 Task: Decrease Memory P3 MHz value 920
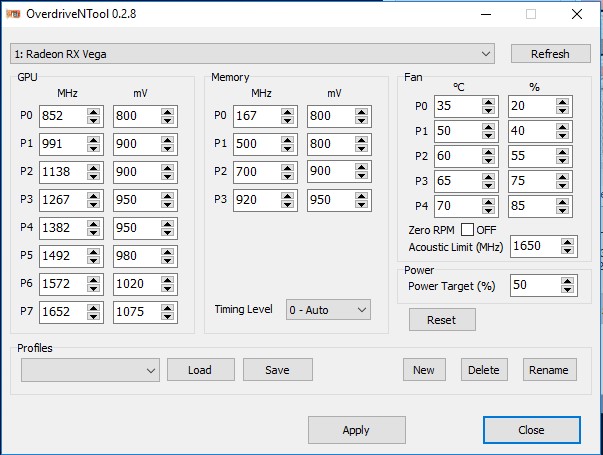[x=287, y=204]
